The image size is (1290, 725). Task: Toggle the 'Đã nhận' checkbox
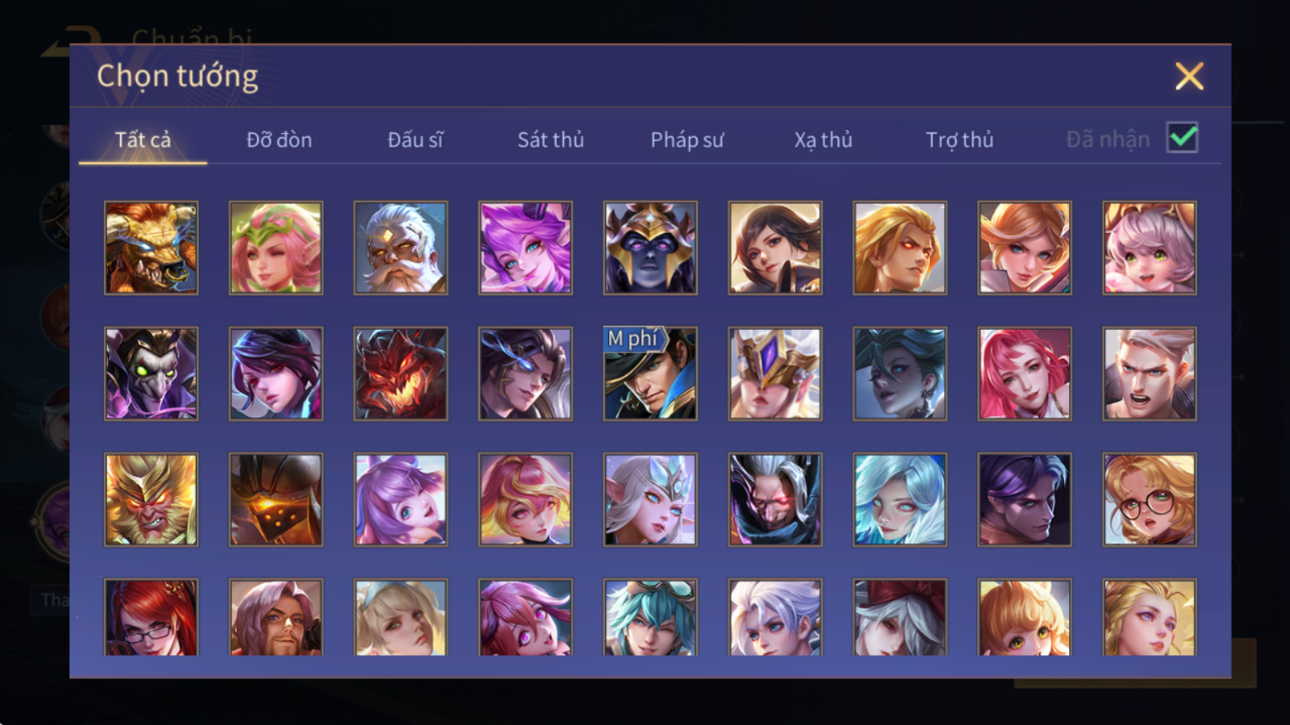(x=1182, y=139)
